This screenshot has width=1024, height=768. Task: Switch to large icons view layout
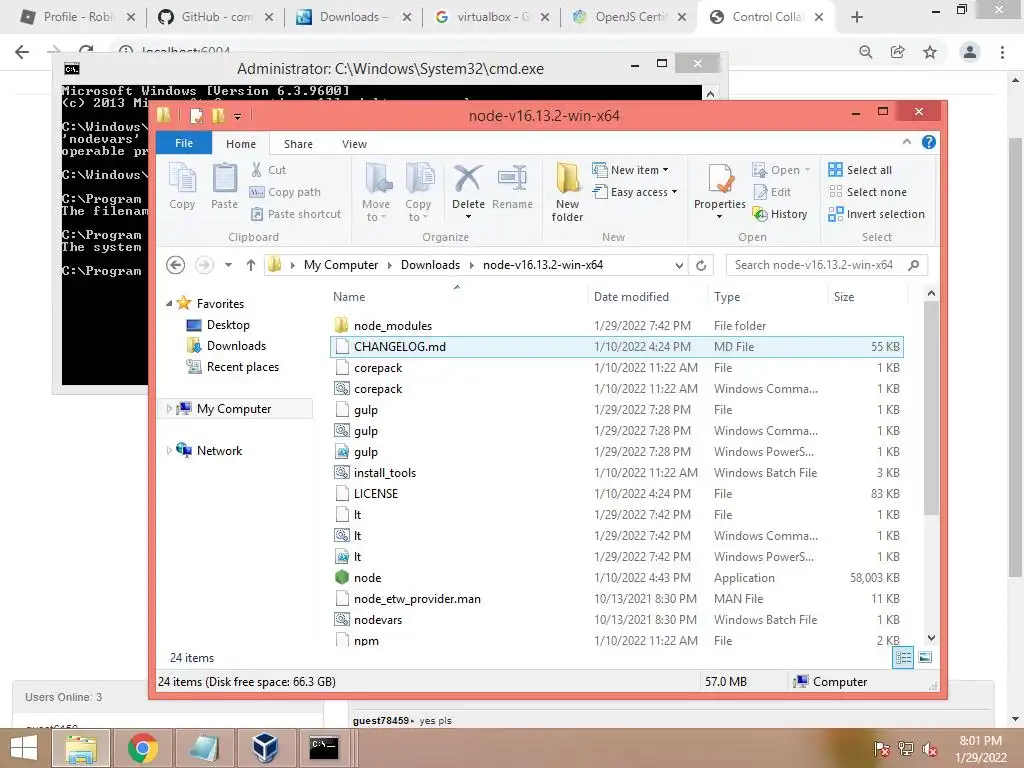(925, 658)
